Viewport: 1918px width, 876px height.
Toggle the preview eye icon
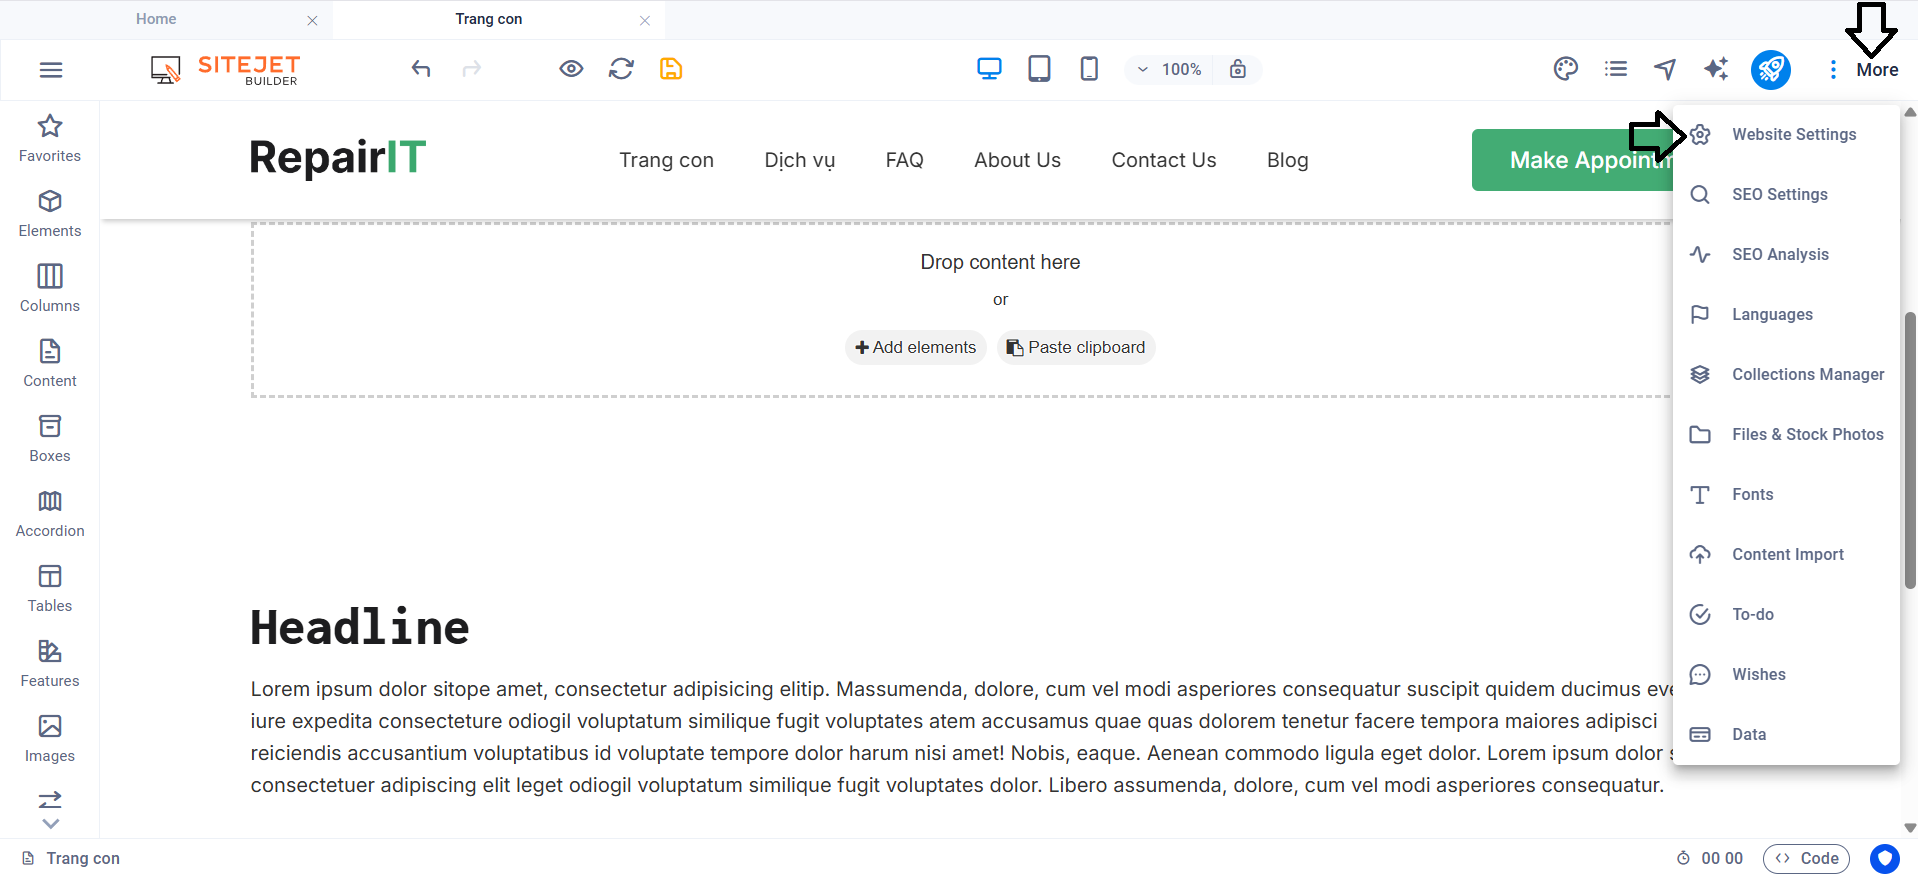[571, 69]
